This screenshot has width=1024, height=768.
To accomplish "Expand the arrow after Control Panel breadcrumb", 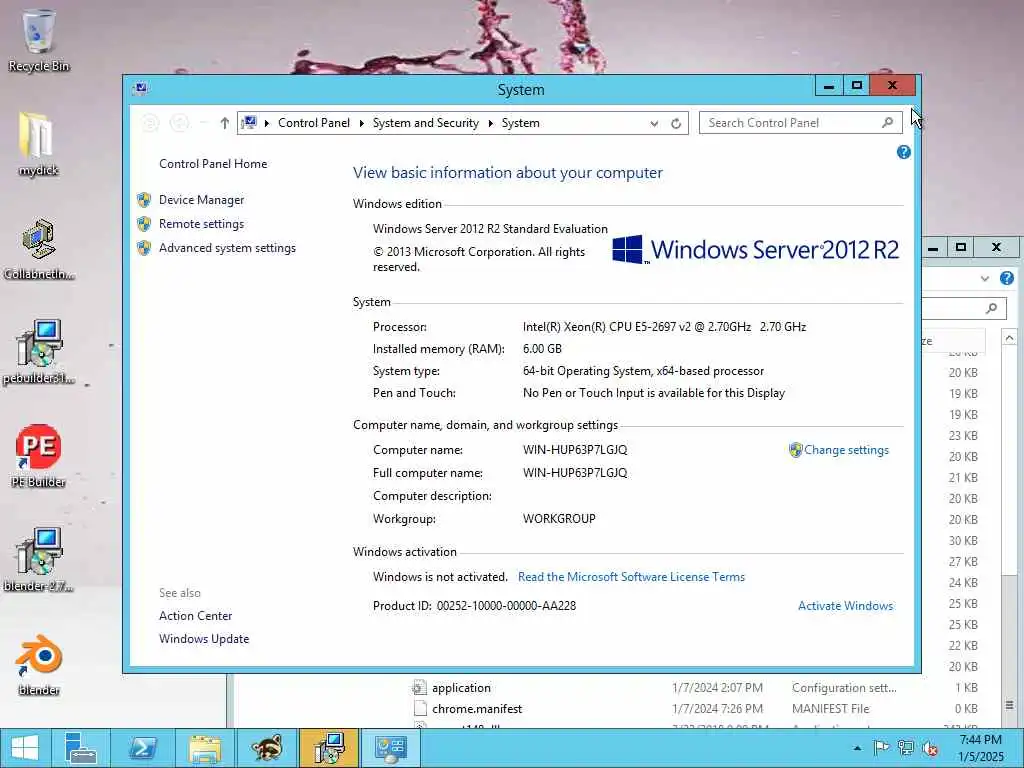I will pyautogui.click(x=361, y=123).
